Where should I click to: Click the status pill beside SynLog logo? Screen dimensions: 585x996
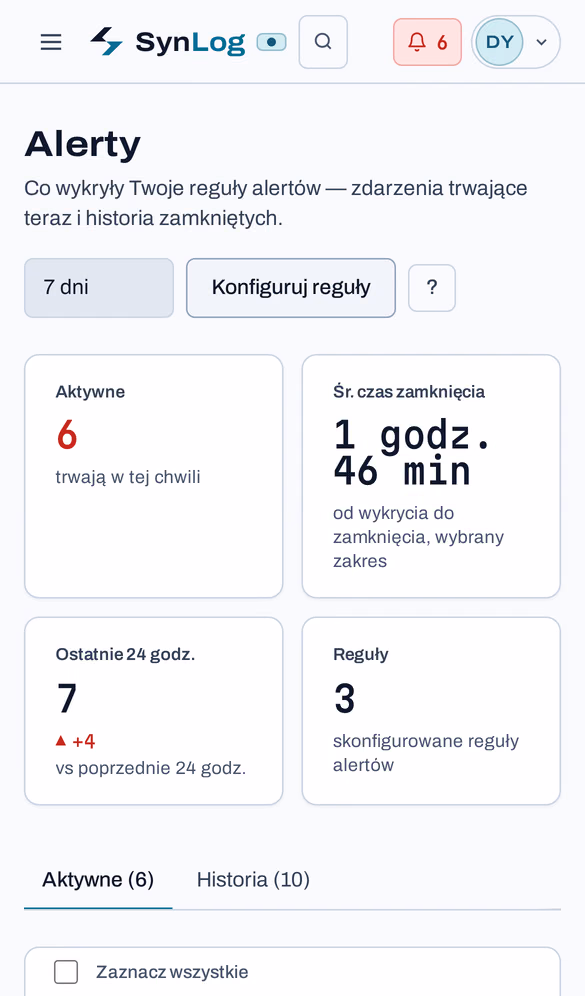(271, 43)
